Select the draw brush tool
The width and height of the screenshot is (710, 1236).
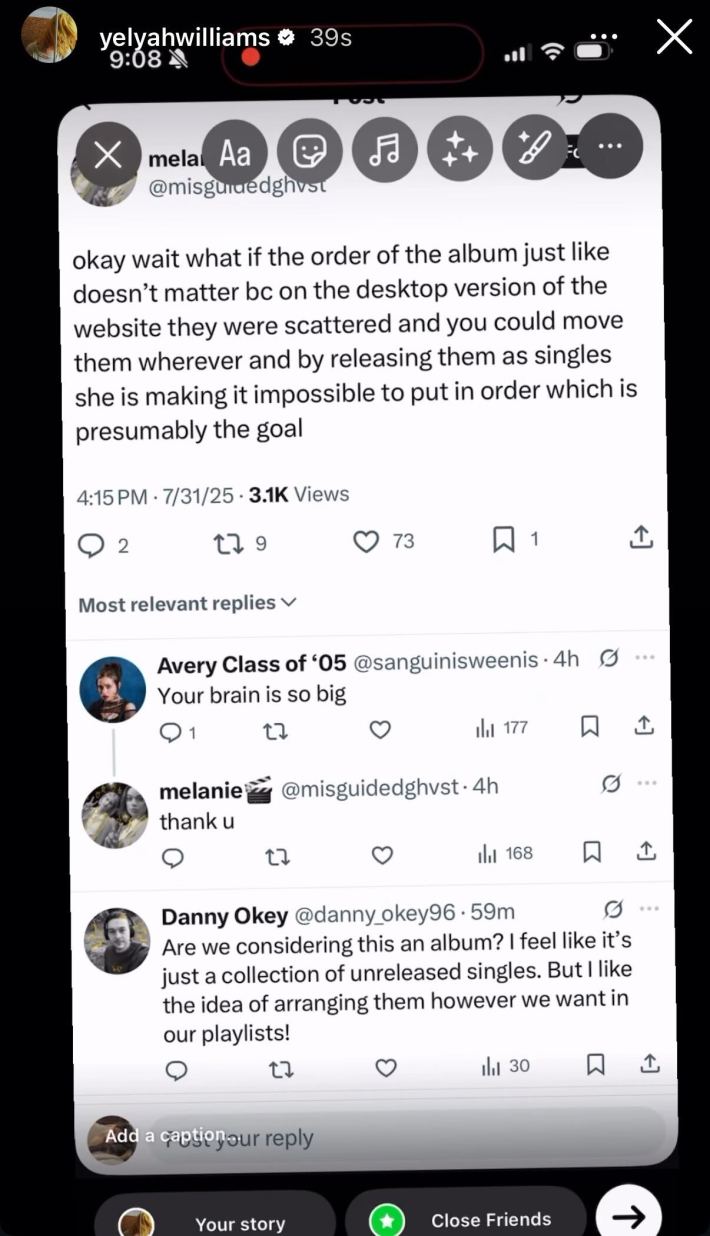pos(533,152)
